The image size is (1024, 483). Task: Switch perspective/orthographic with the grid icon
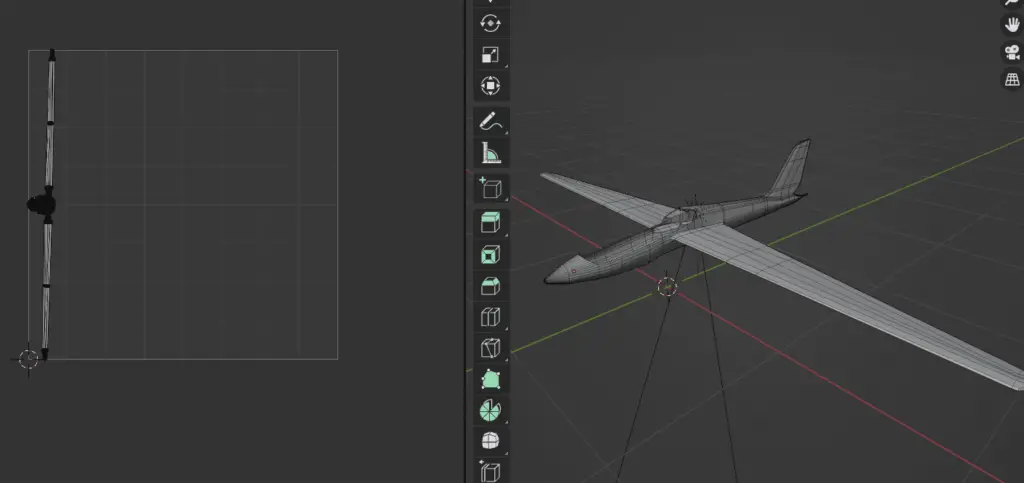coord(1012,80)
